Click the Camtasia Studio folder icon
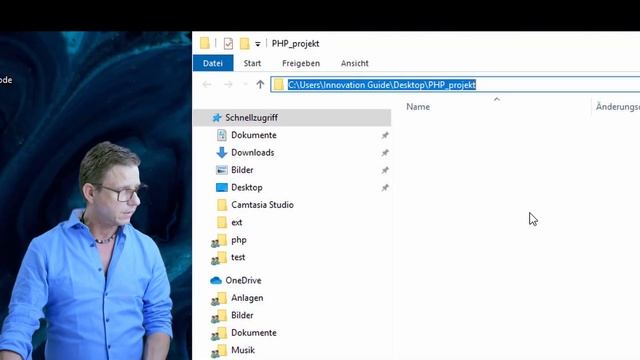The height and width of the screenshot is (360, 640). click(222, 205)
